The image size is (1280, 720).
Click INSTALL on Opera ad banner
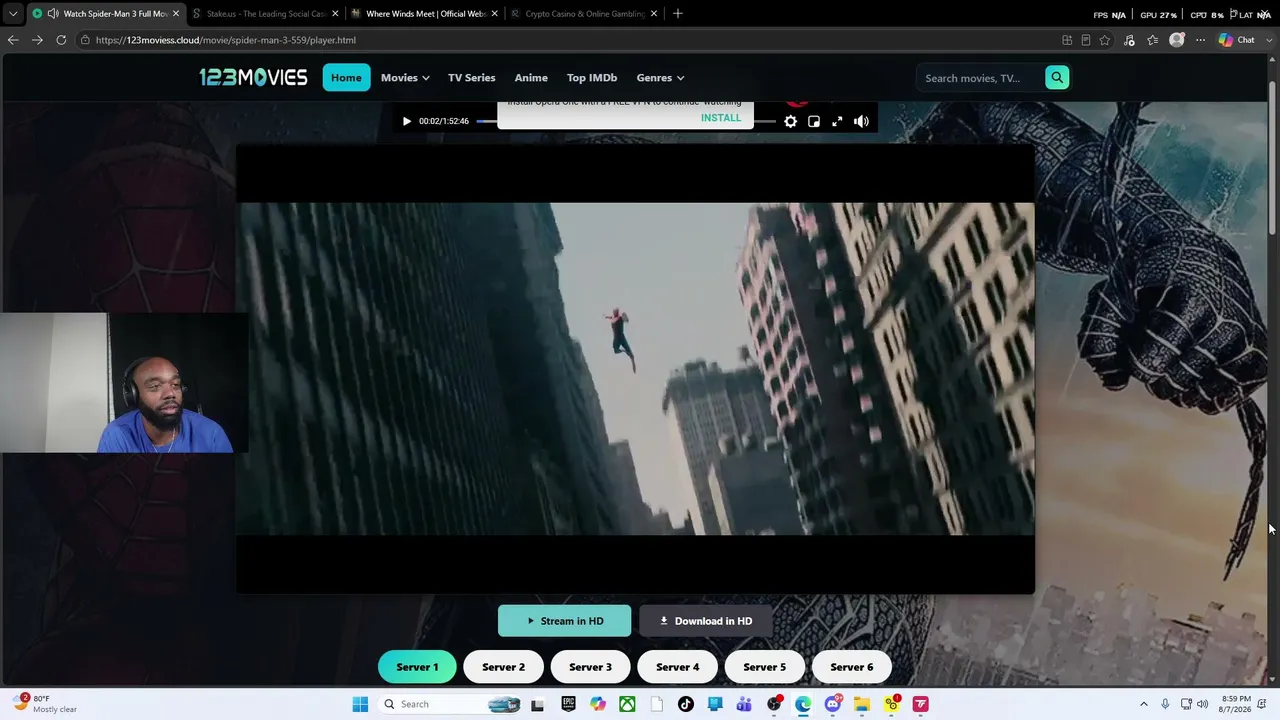click(721, 118)
